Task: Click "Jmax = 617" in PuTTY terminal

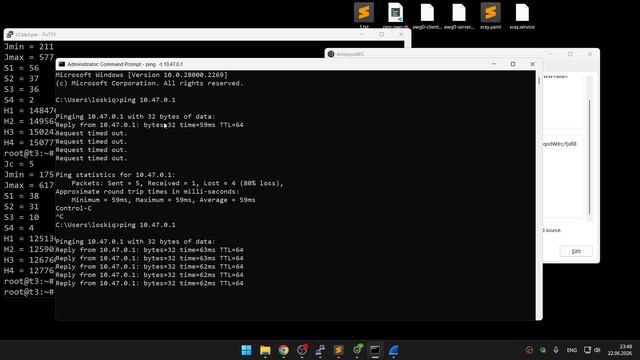Action: coord(29,185)
